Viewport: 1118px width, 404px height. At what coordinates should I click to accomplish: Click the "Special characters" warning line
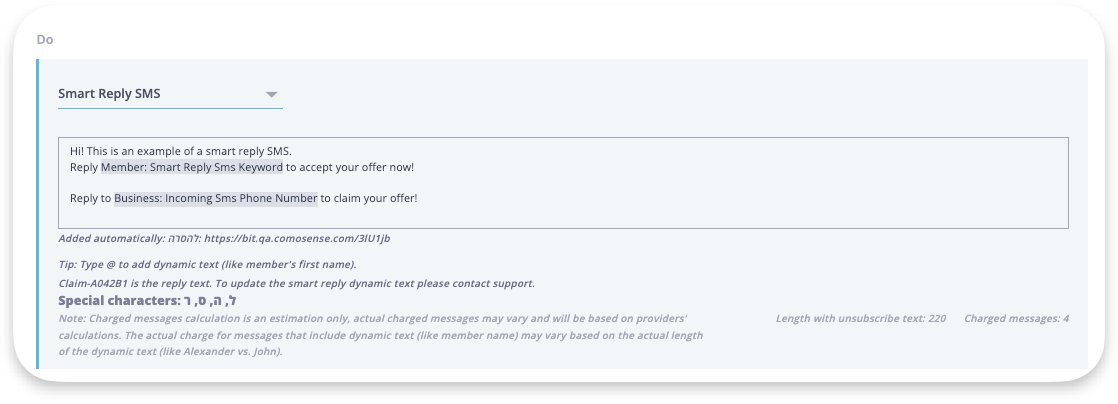pyautogui.click(x=147, y=300)
